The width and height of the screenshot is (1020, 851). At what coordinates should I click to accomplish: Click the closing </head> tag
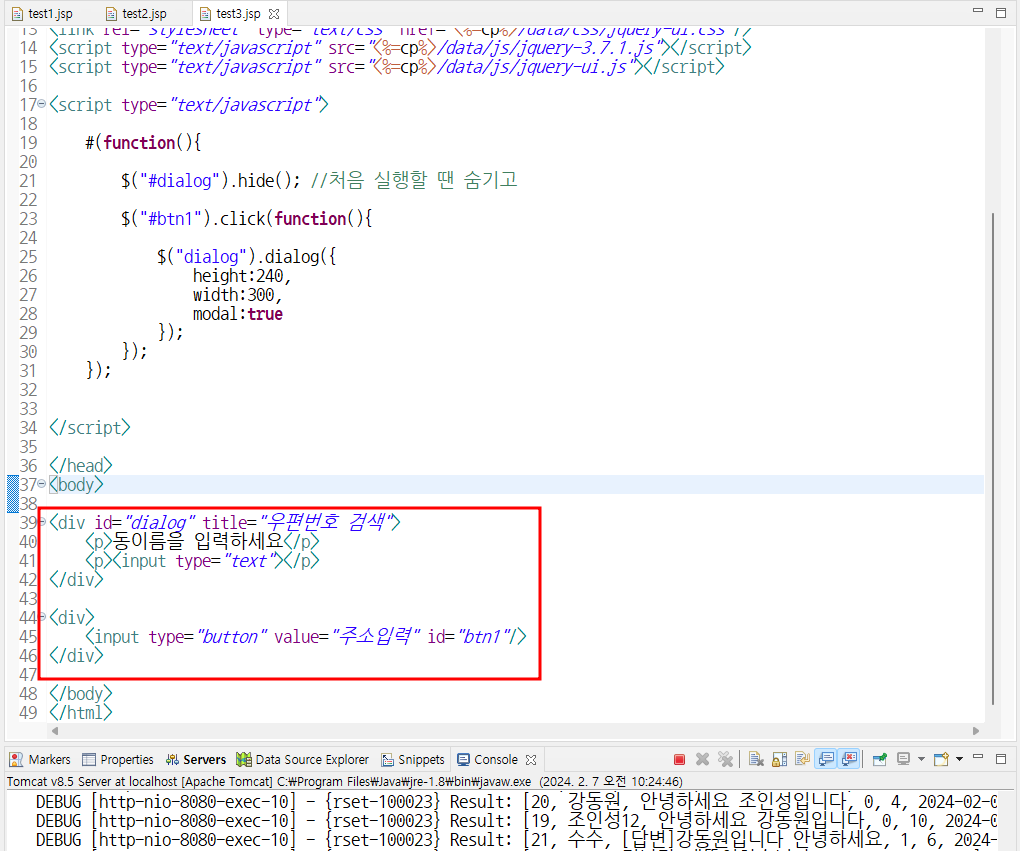click(x=81, y=465)
